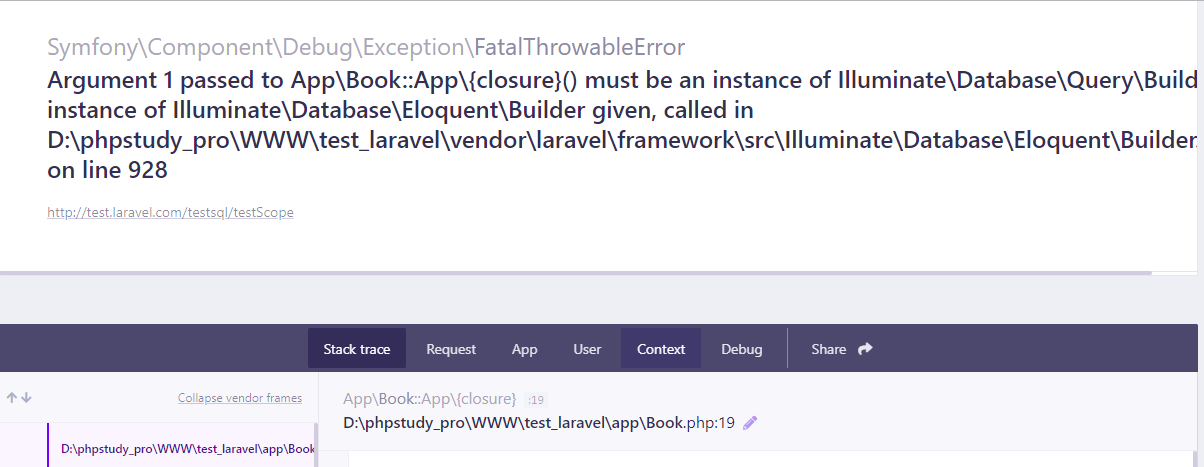Screen dimensions: 1204x467
Task: Click the Share arrow icon
Action: [865, 349]
